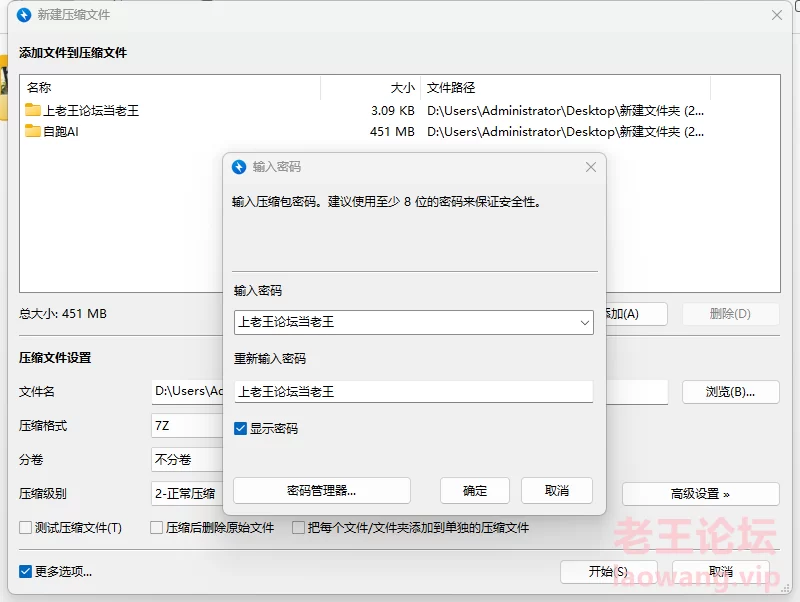Viewport: 800px width, 602px height.
Task: Tick 压缩后删除原始文件 checkbox
Action: pos(157,527)
